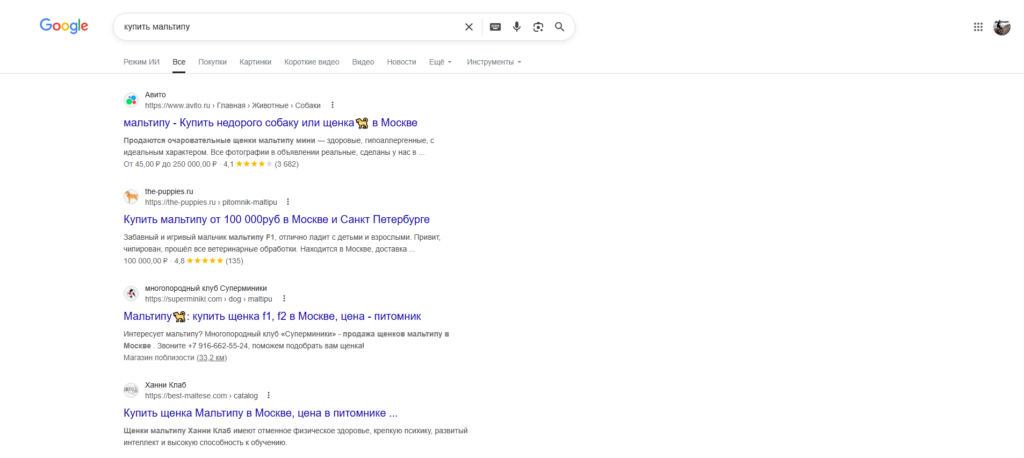Open three-dot menu for Avito result
This screenshot has width=1024, height=458.
[x=332, y=105]
